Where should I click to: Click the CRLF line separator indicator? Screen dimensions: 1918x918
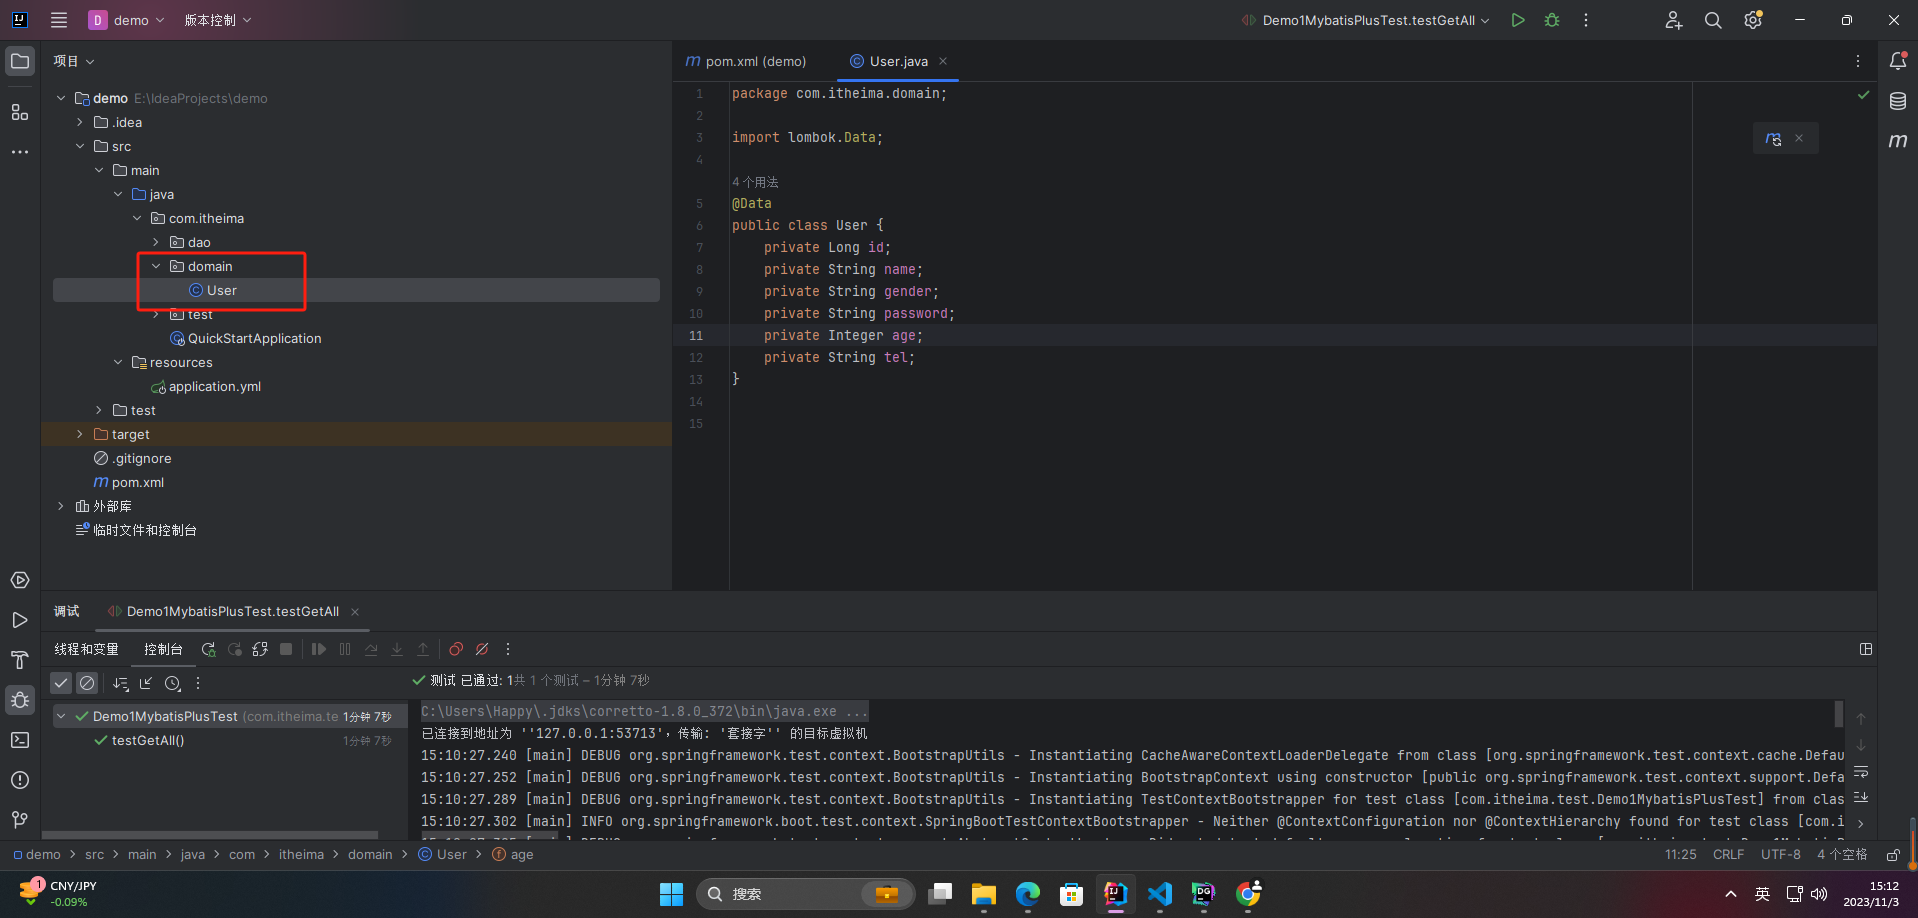1728,855
